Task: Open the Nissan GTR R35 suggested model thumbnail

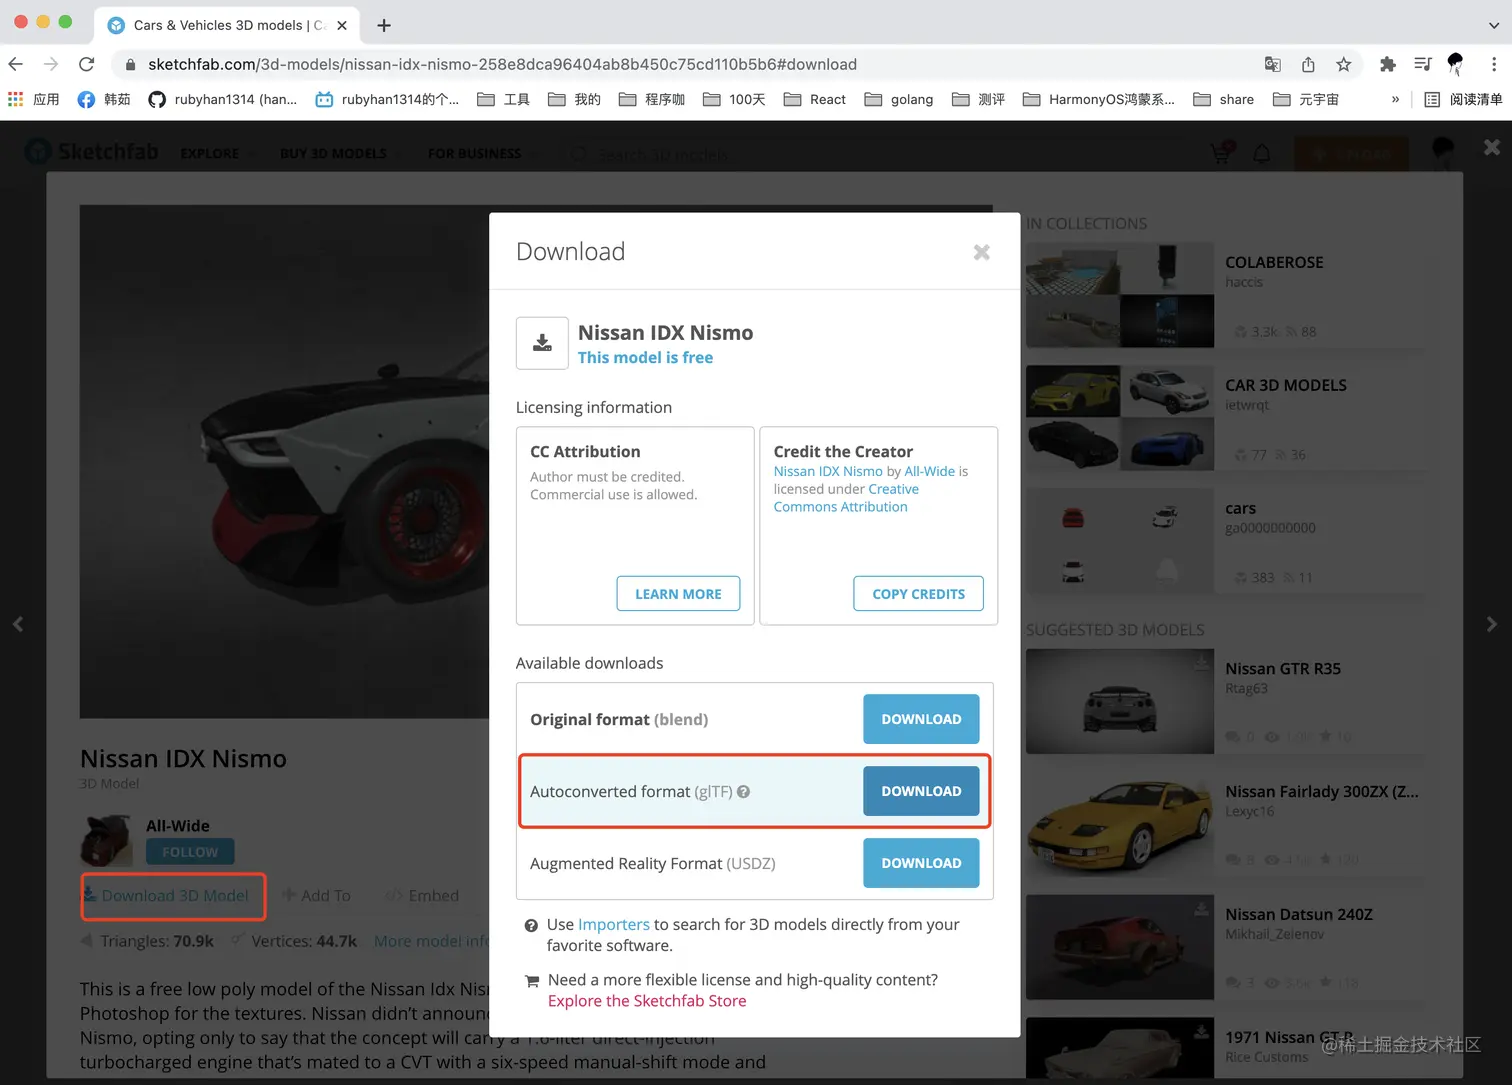Action: tap(1120, 701)
